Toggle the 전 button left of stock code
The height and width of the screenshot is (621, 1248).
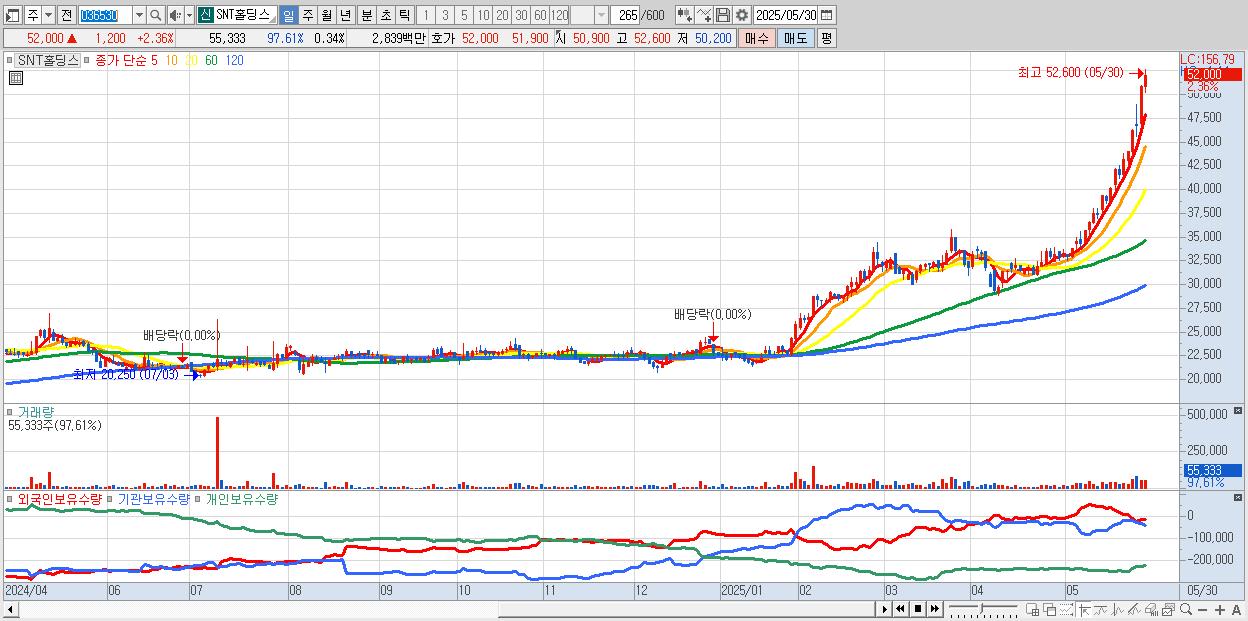[x=66, y=15]
